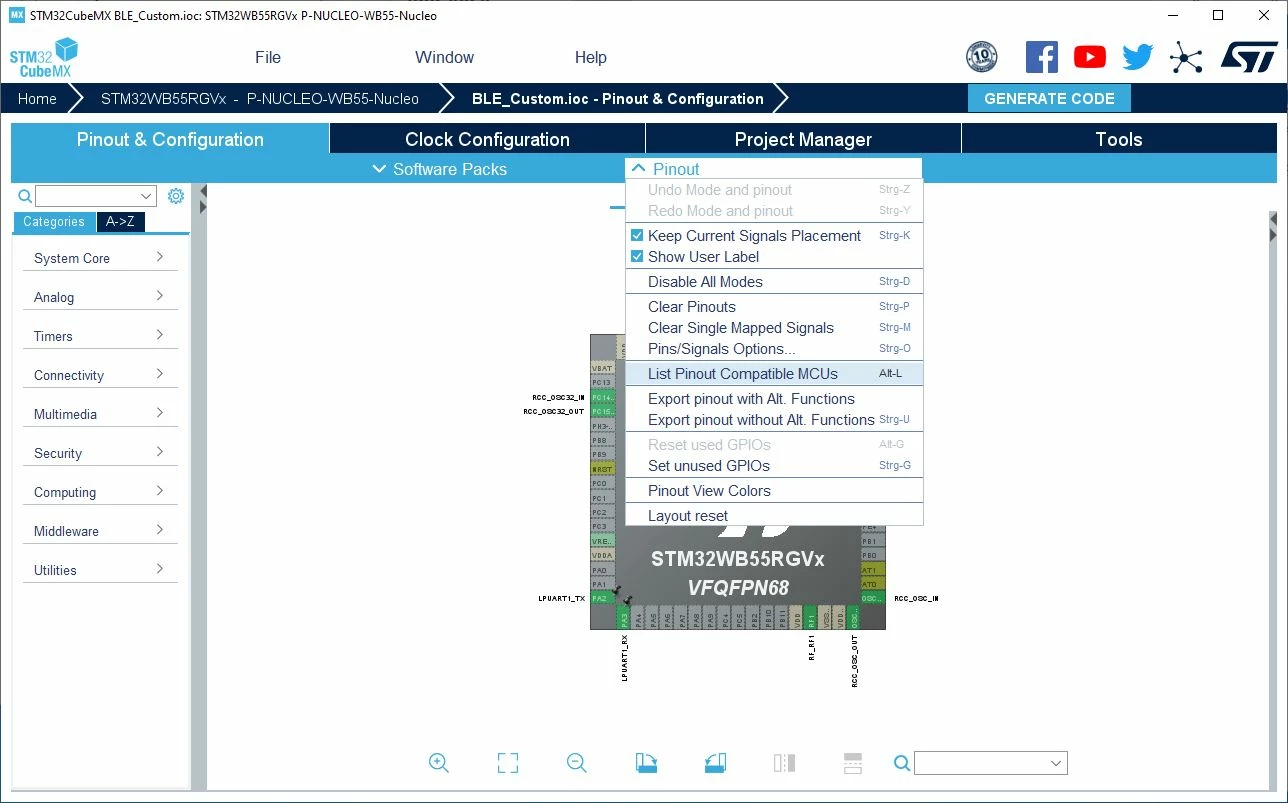Fit chip view to screen
The height and width of the screenshot is (803, 1288).
click(x=508, y=763)
